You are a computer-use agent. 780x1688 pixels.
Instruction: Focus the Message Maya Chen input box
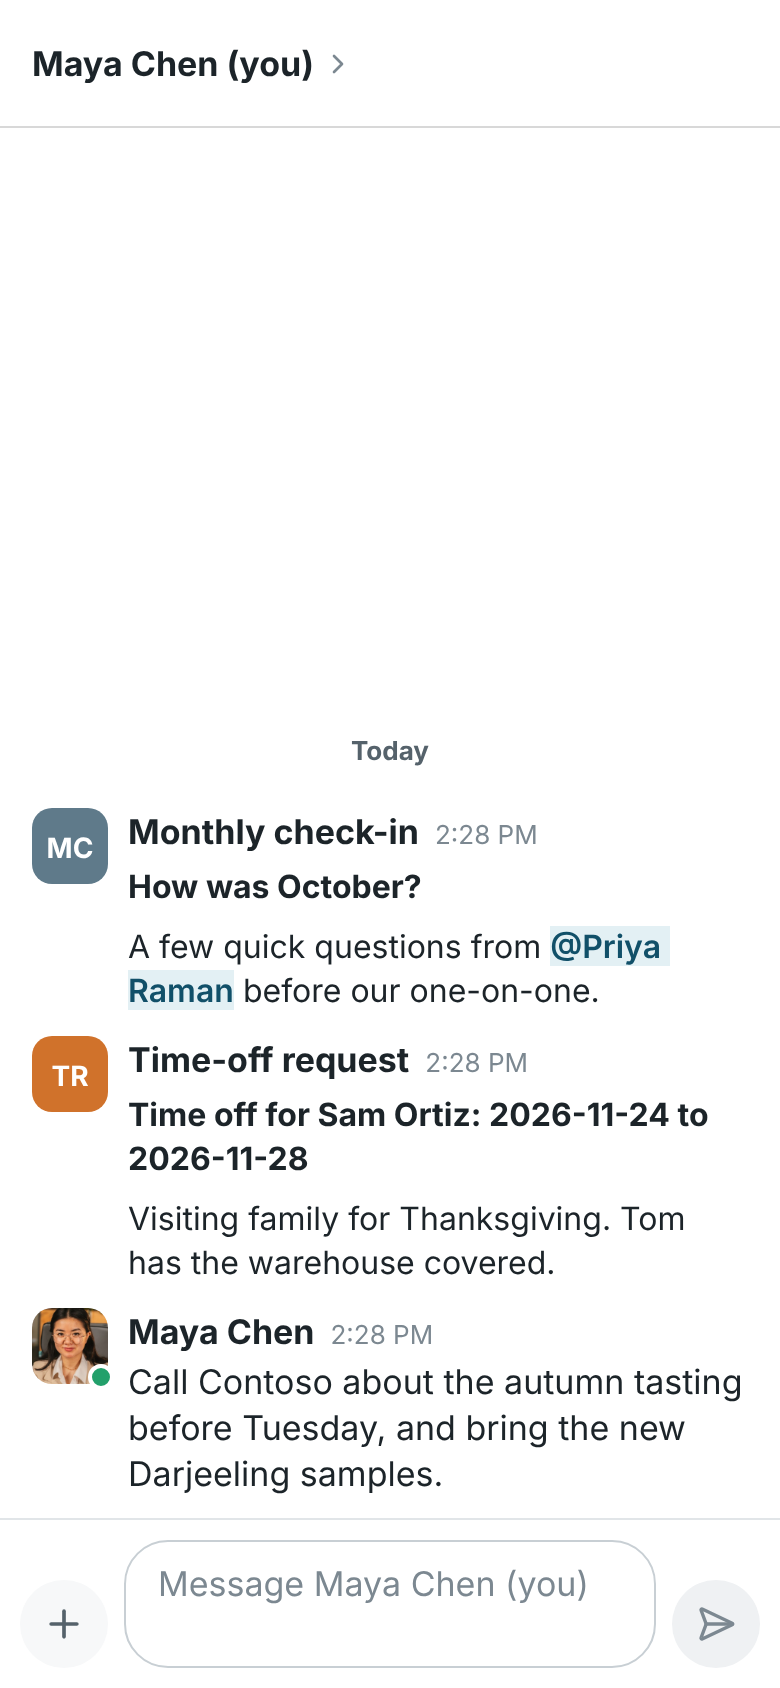[x=390, y=1604]
